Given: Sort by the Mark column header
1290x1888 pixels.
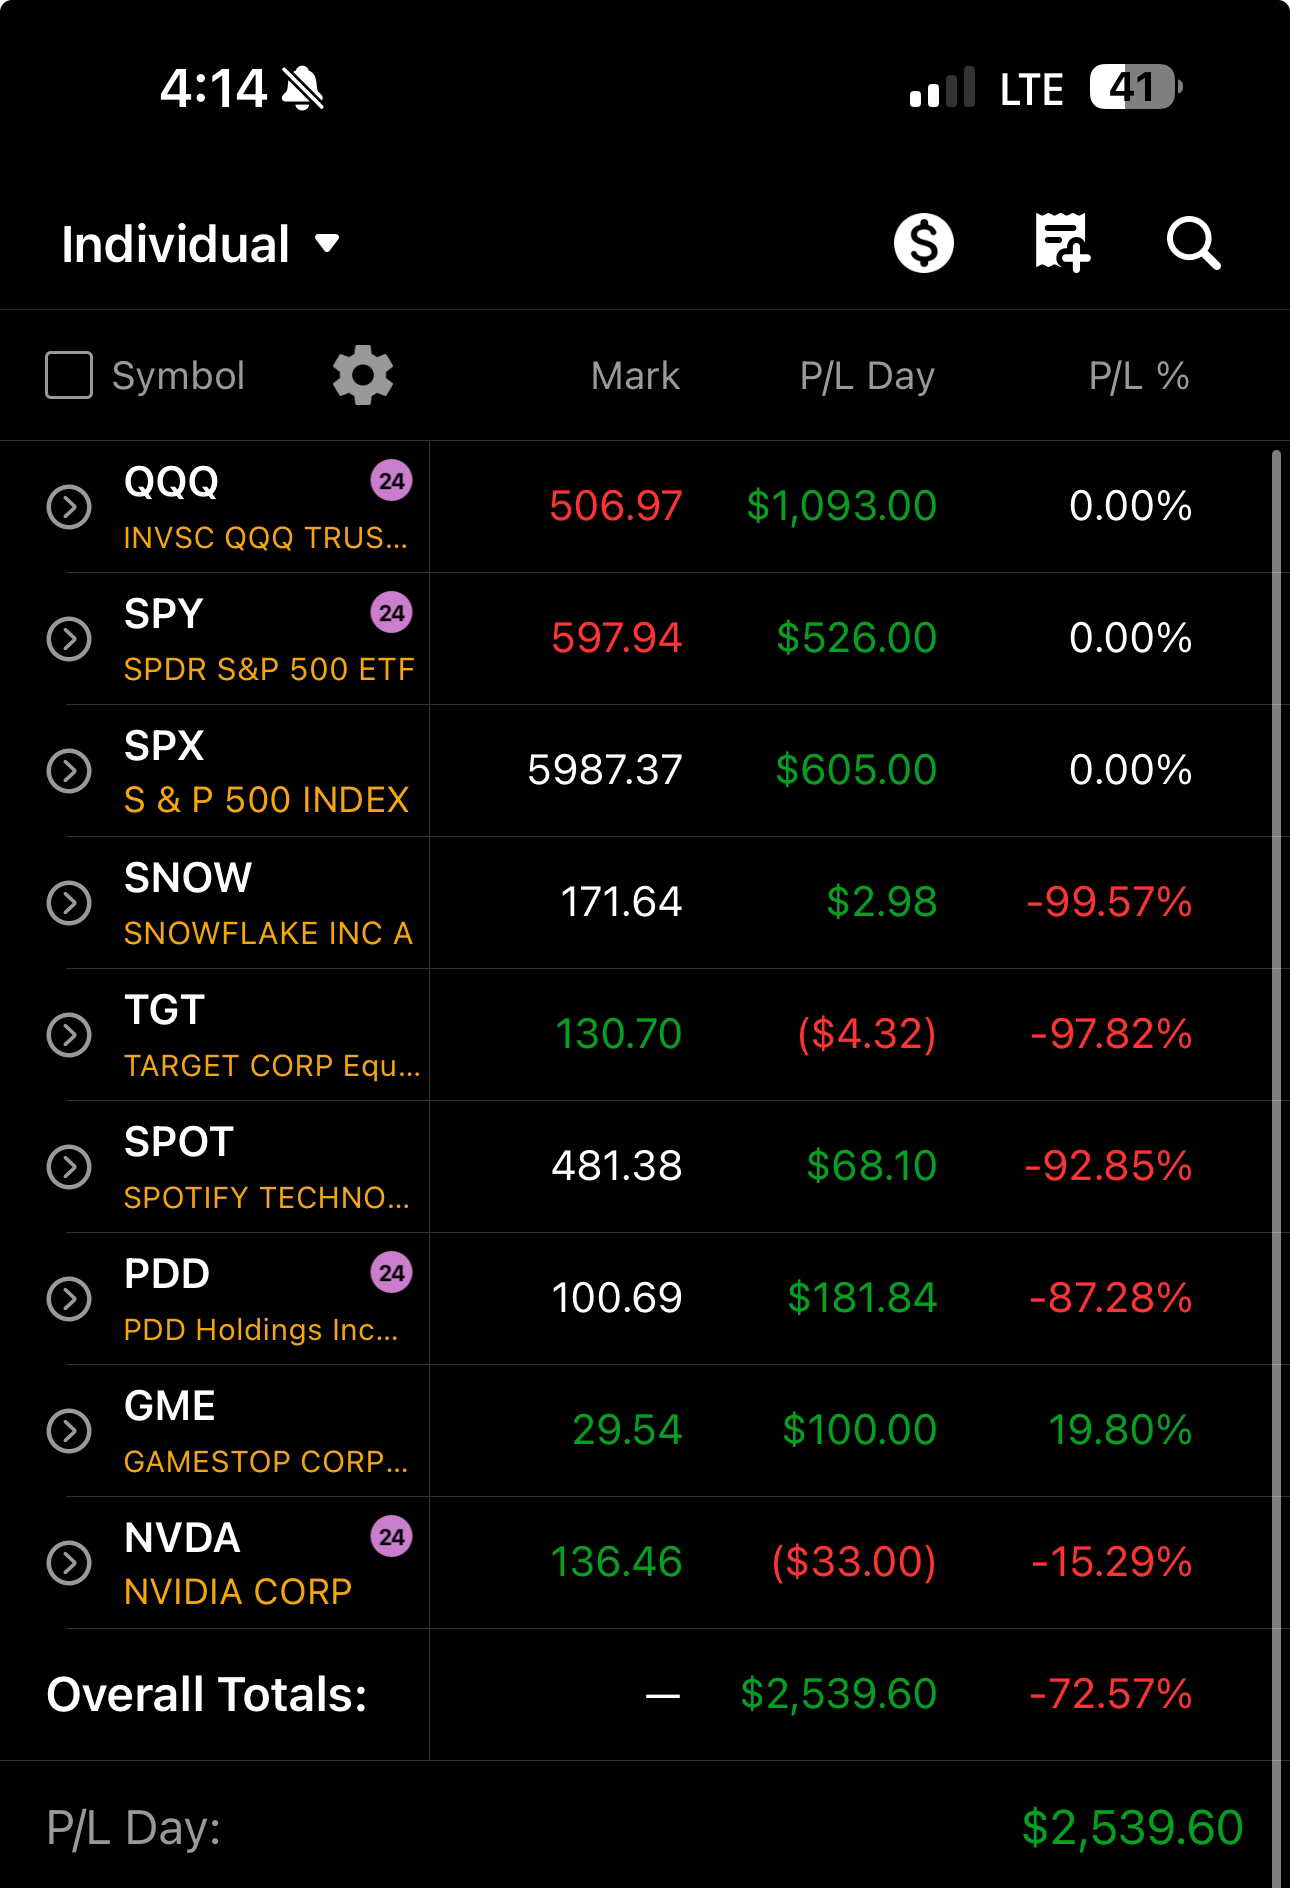Looking at the screenshot, I should [x=635, y=377].
